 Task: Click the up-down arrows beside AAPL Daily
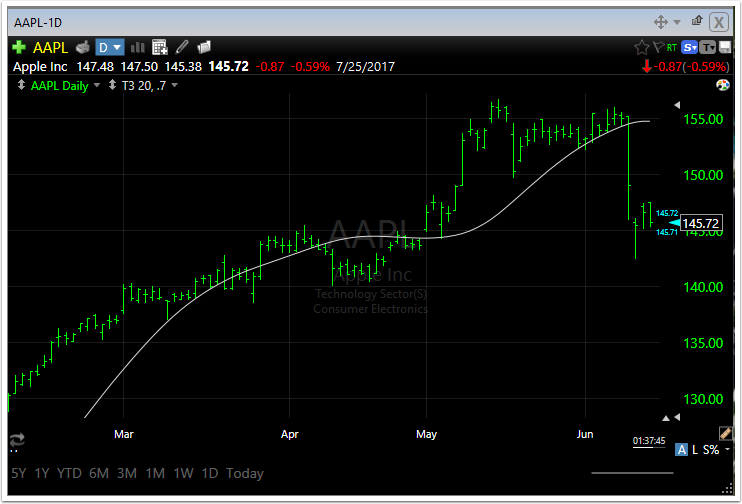pos(21,85)
